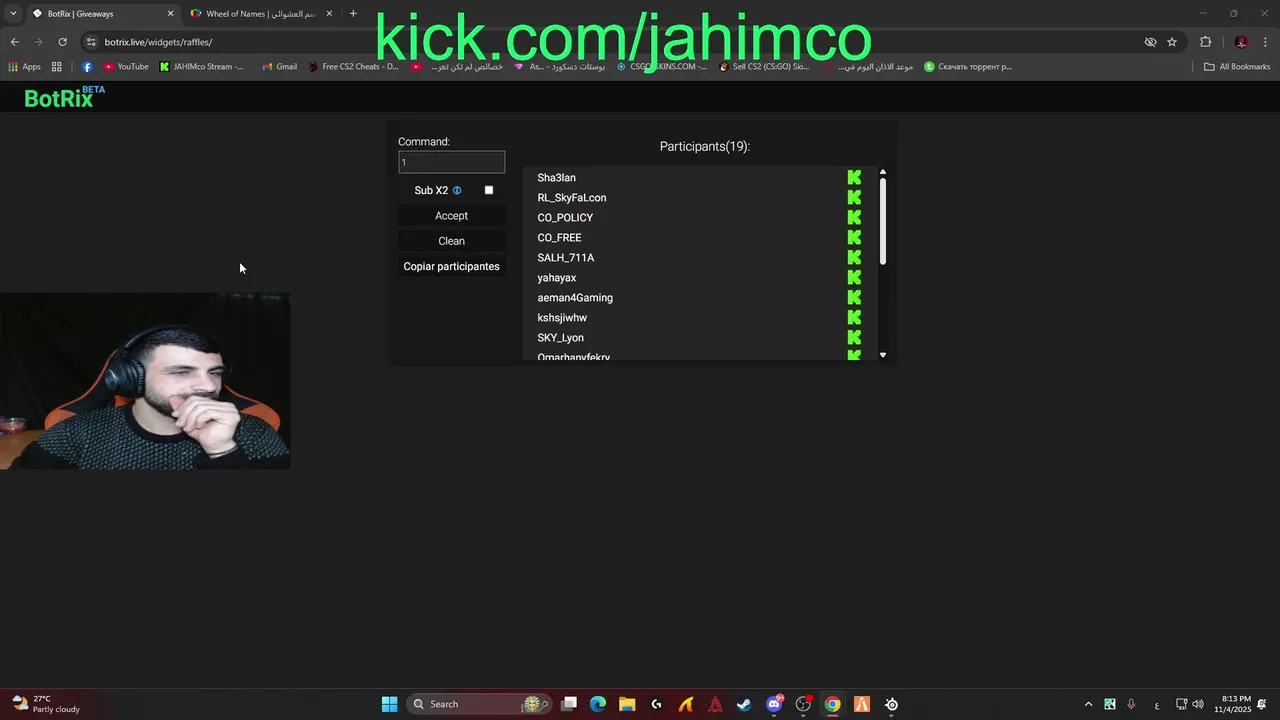Screen dimensions: 1280x720
Task: Switch to BotRix Giveaways tab
Action: (x=100, y=14)
